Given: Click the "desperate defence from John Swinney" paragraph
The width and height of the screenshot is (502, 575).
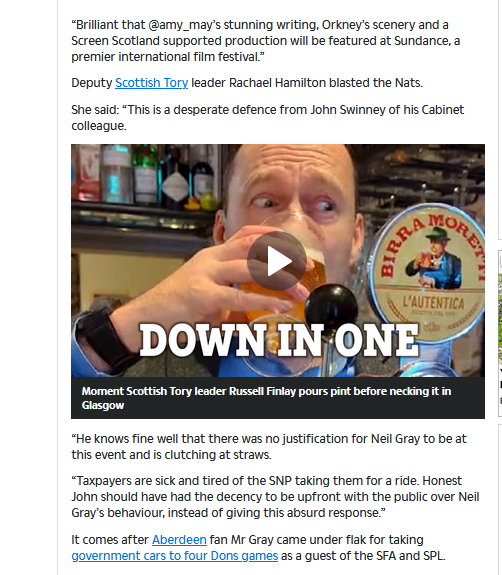Looking at the screenshot, I should point(267,118).
